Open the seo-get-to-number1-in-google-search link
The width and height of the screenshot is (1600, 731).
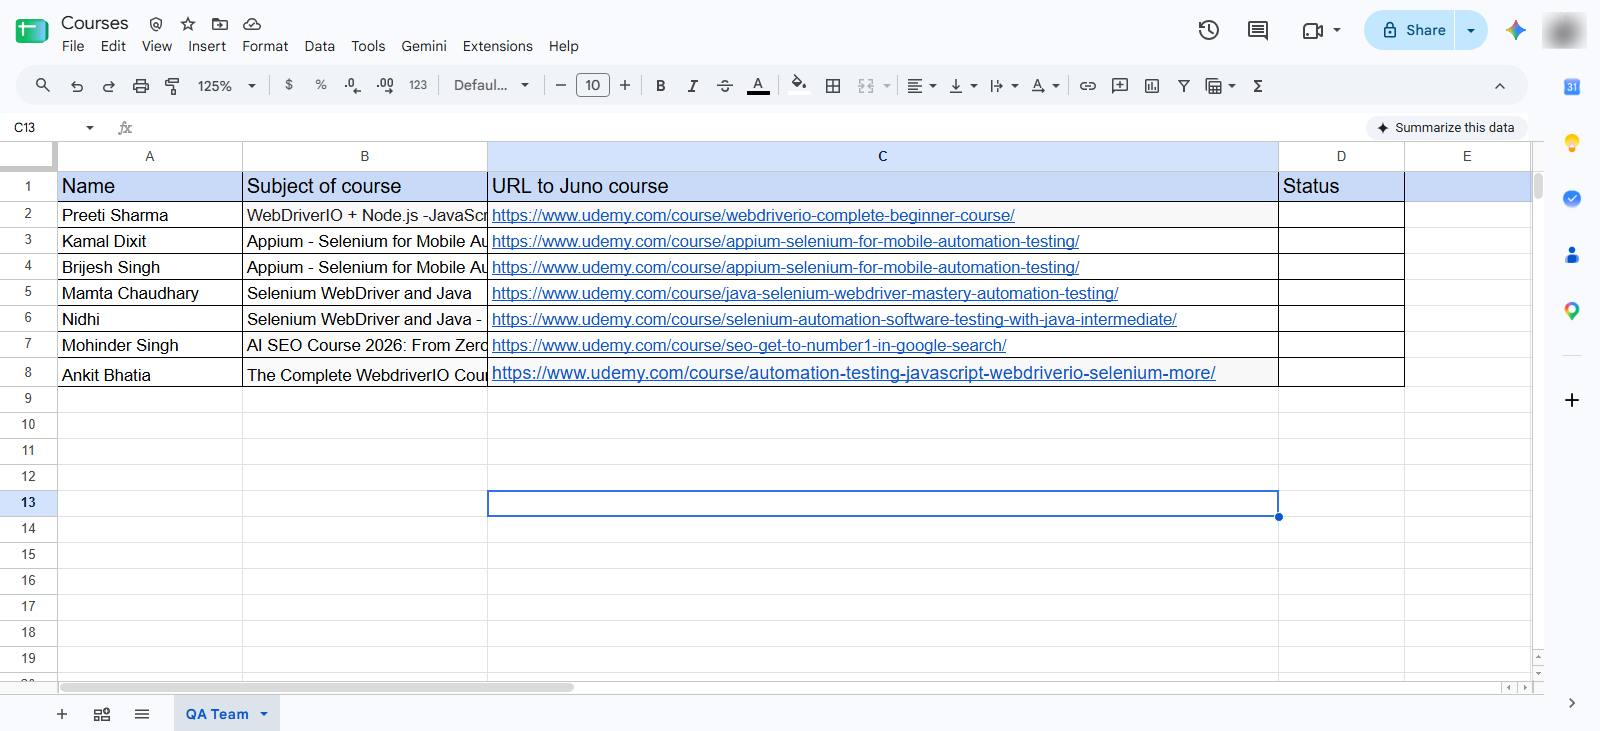pyautogui.click(x=749, y=345)
